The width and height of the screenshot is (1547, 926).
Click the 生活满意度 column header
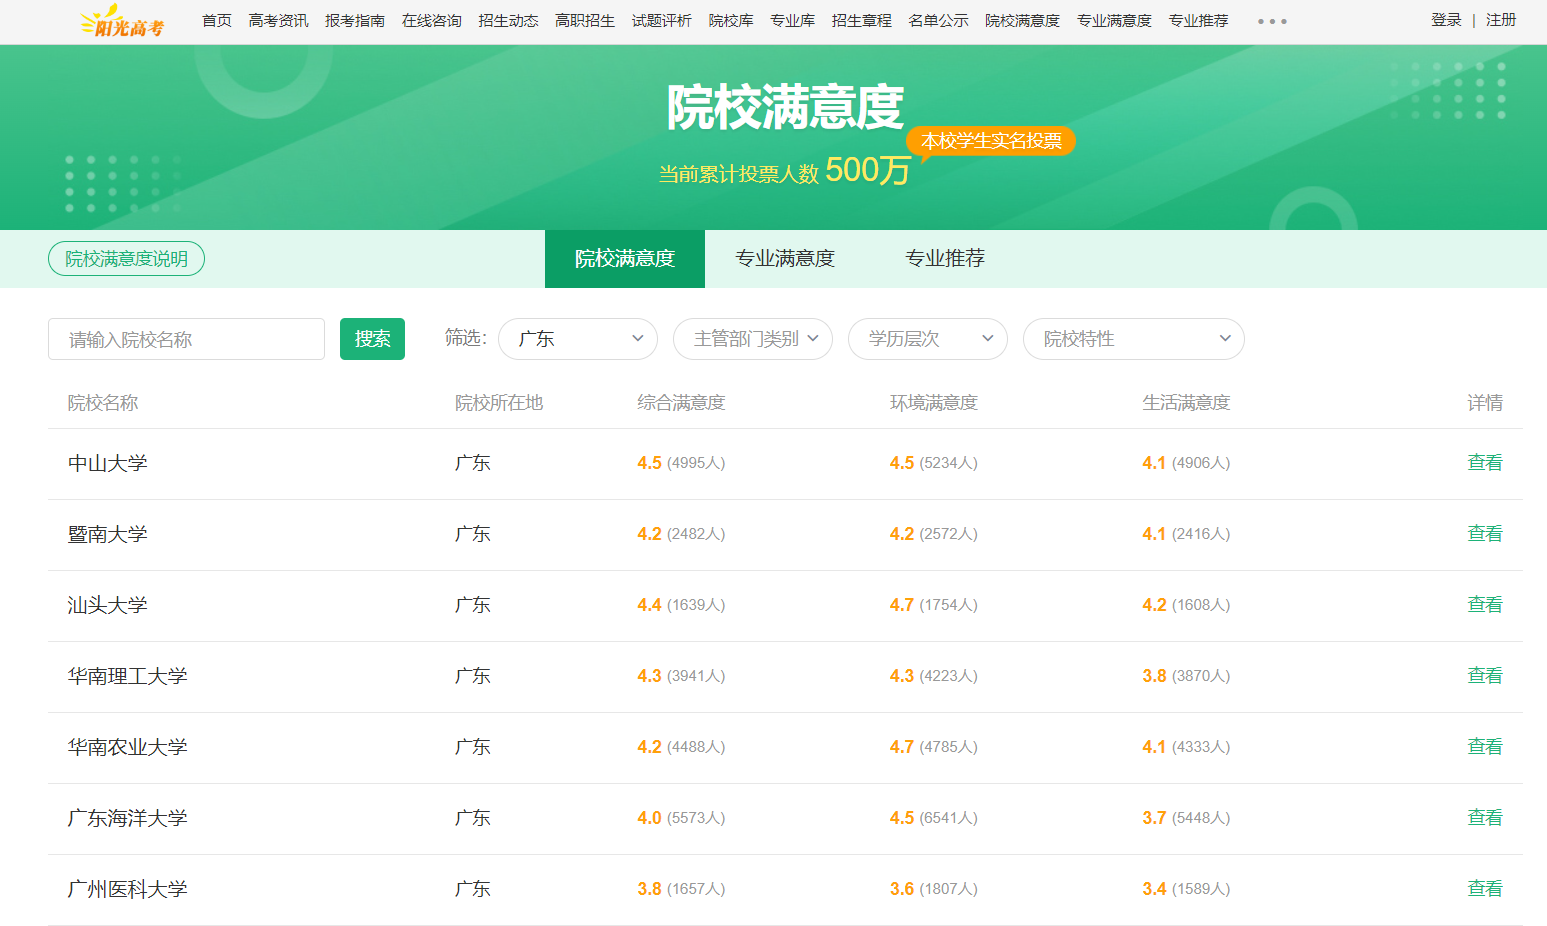1186,403
